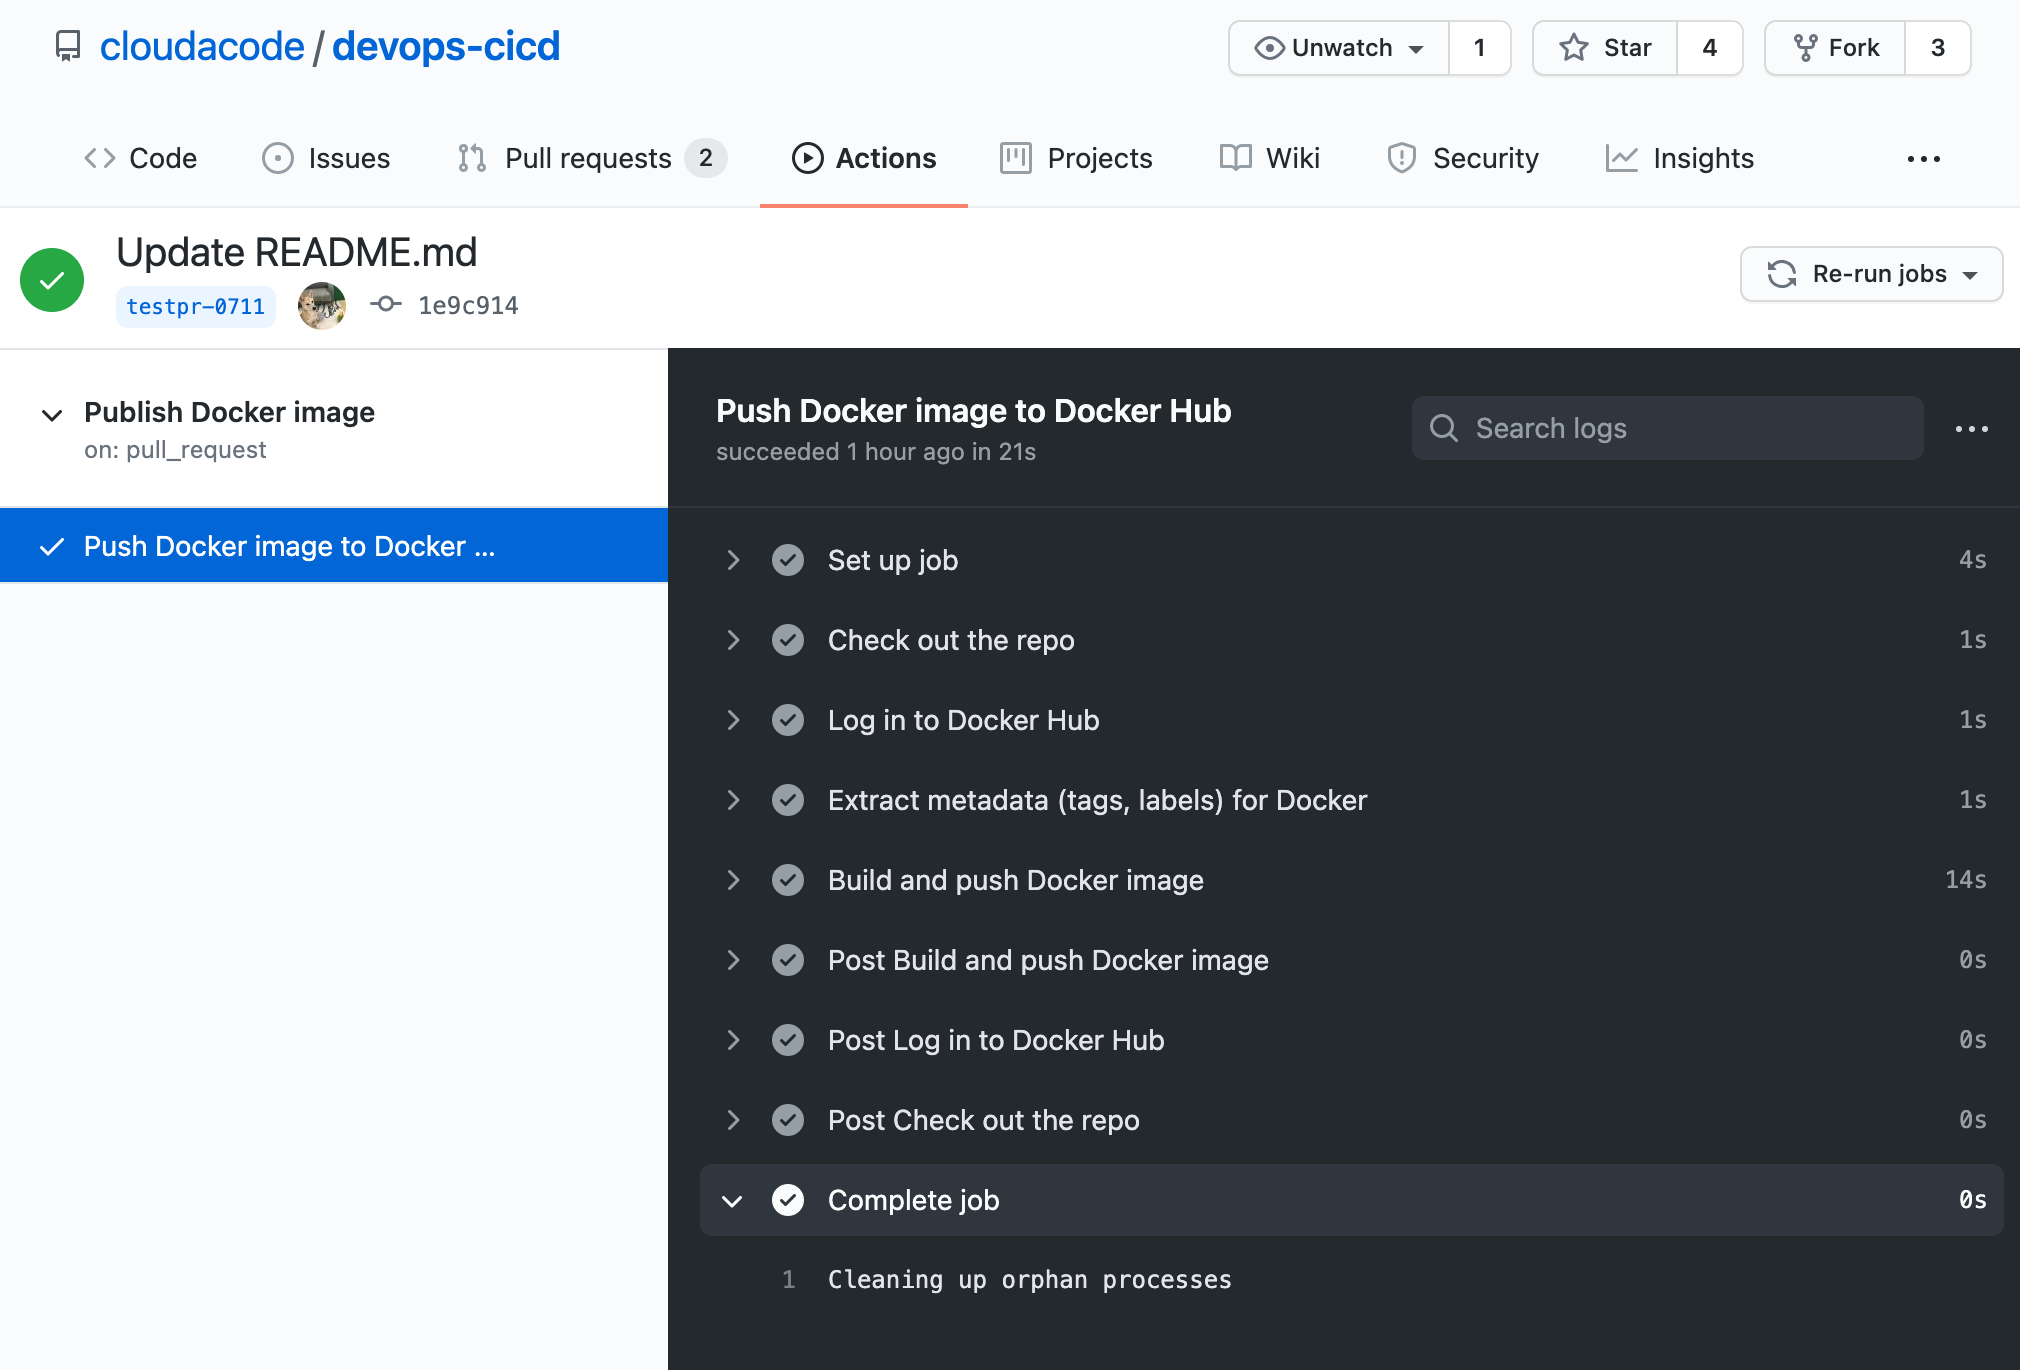Click the check icon beside Build and push Docker image

(788, 880)
